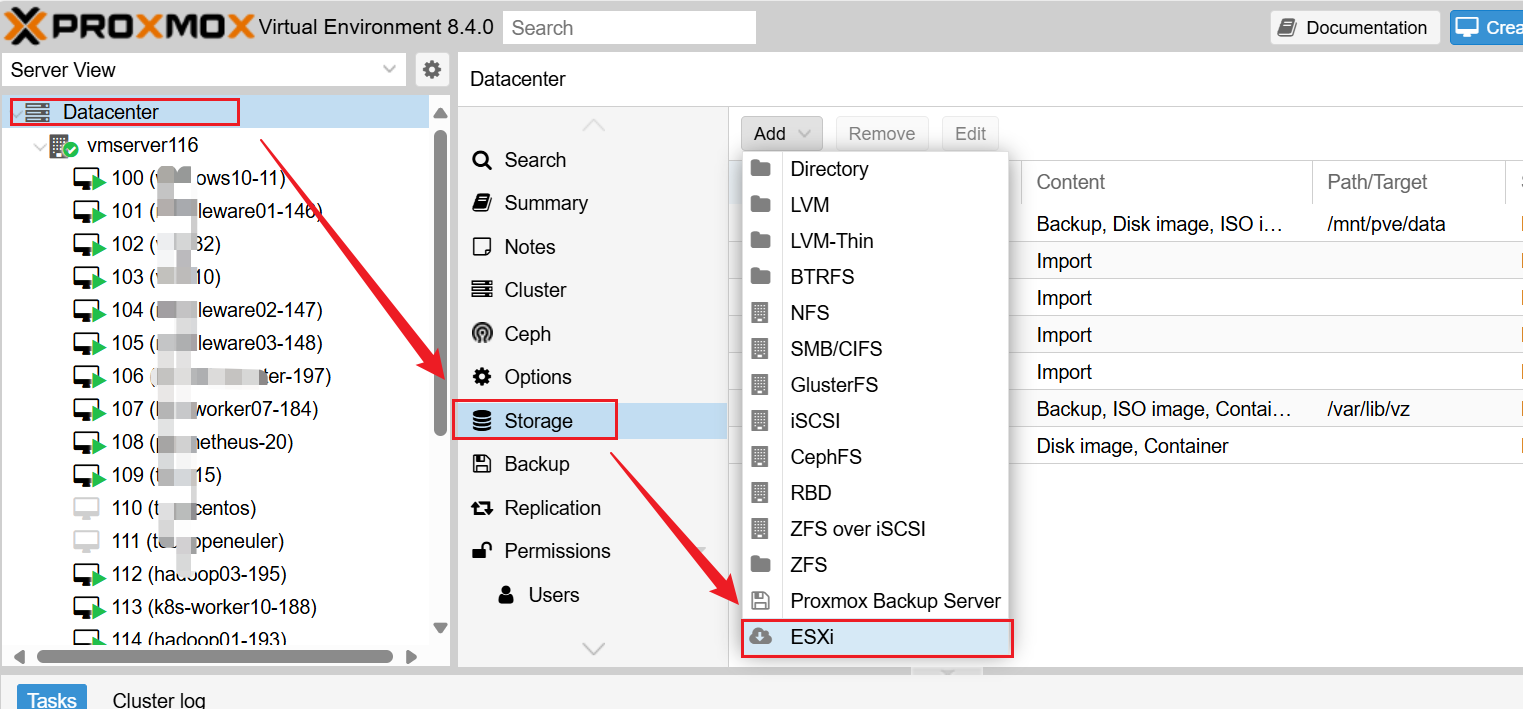Open the Server View gear settings
The image size is (1523, 709).
tap(432, 70)
